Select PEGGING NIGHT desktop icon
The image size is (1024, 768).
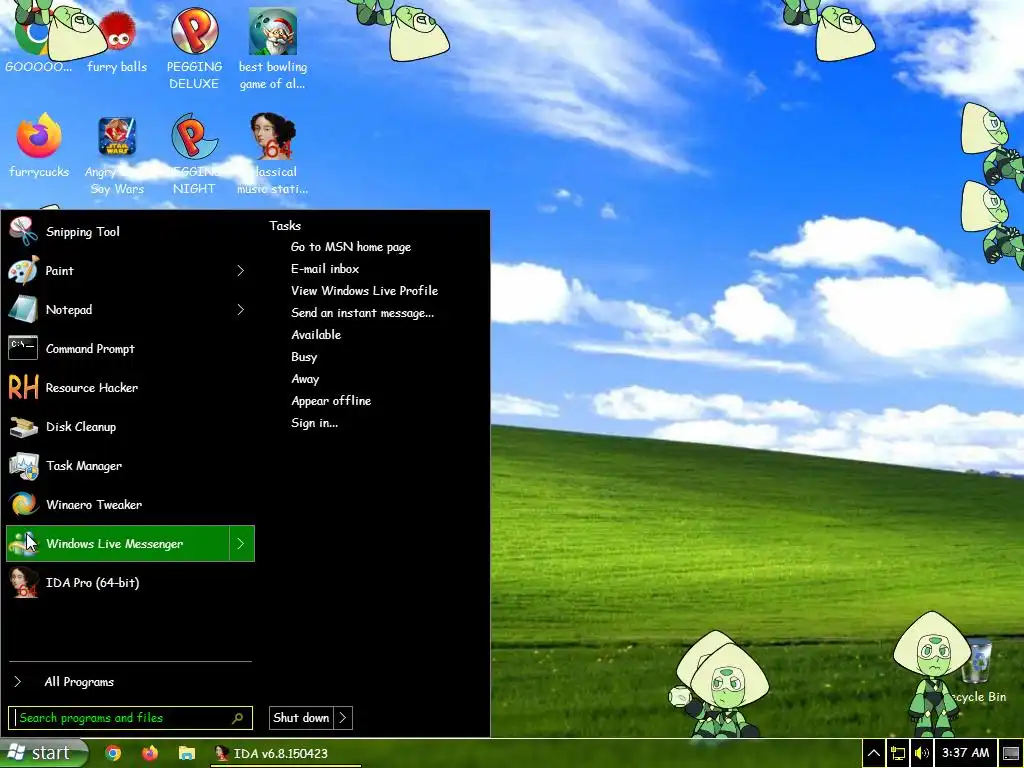pyautogui.click(x=194, y=155)
